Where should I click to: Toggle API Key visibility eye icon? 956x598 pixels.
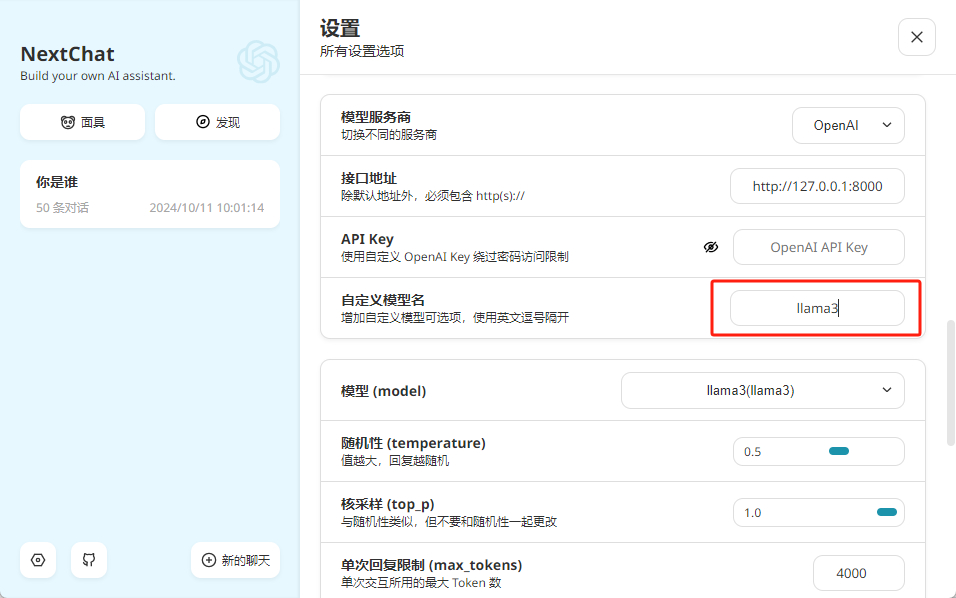(711, 247)
